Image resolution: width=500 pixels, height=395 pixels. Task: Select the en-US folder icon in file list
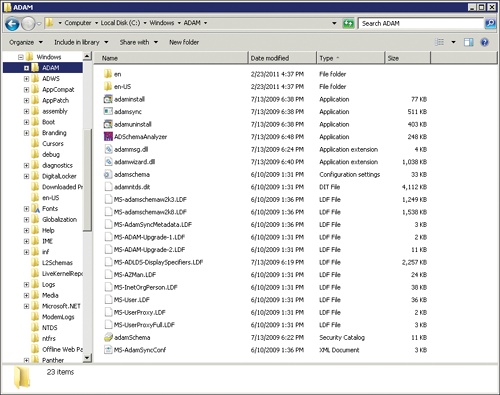(x=108, y=86)
